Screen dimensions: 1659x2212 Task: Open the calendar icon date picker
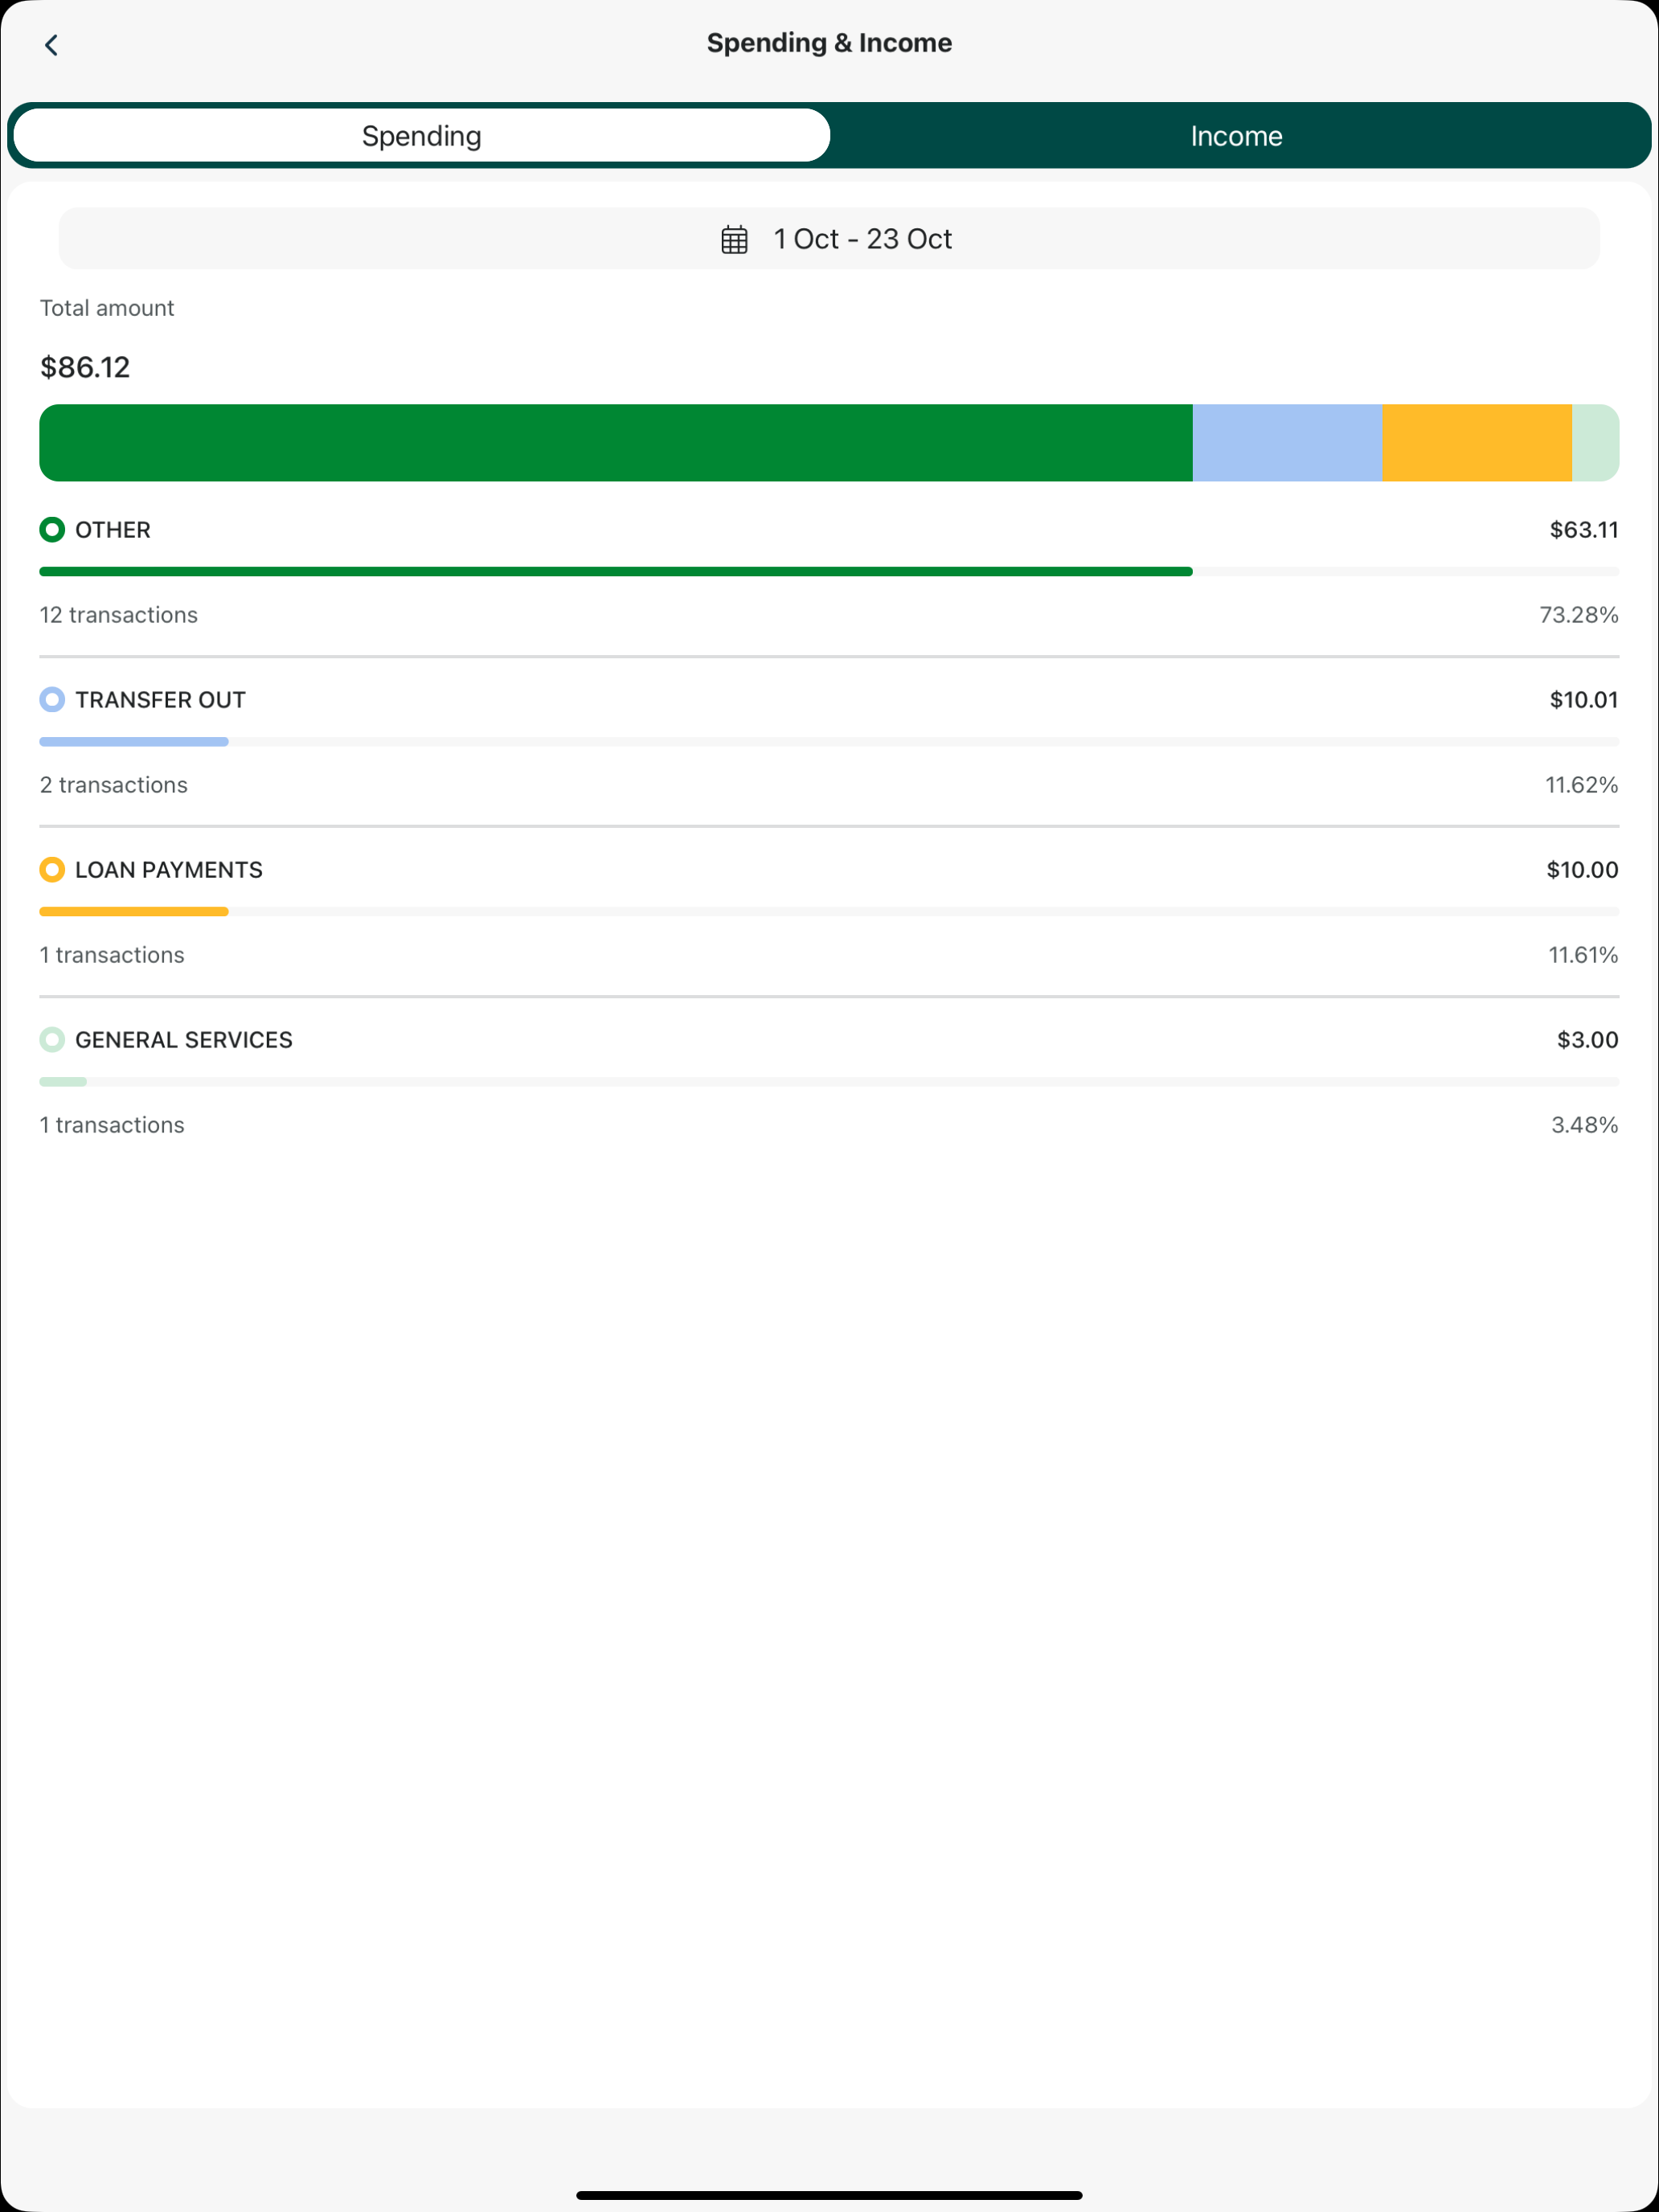tap(734, 239)
